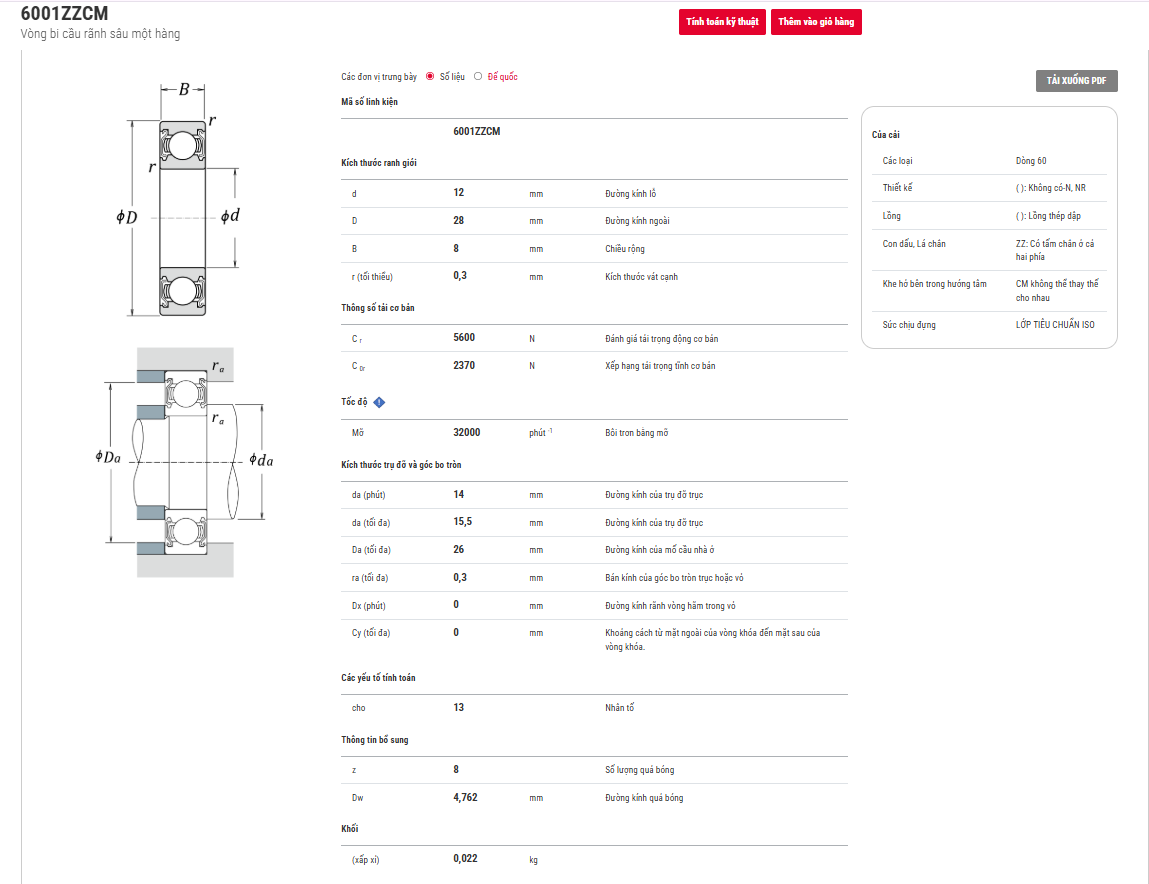The height and width of the screenshot is (884, 1149).
Task: Click the 'Dx (phút)' row label
Action: [x=369, y=605]
